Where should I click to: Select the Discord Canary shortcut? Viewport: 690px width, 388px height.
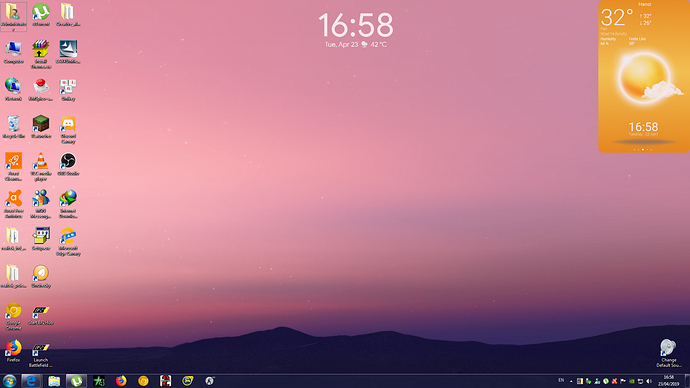click(68, 129)
